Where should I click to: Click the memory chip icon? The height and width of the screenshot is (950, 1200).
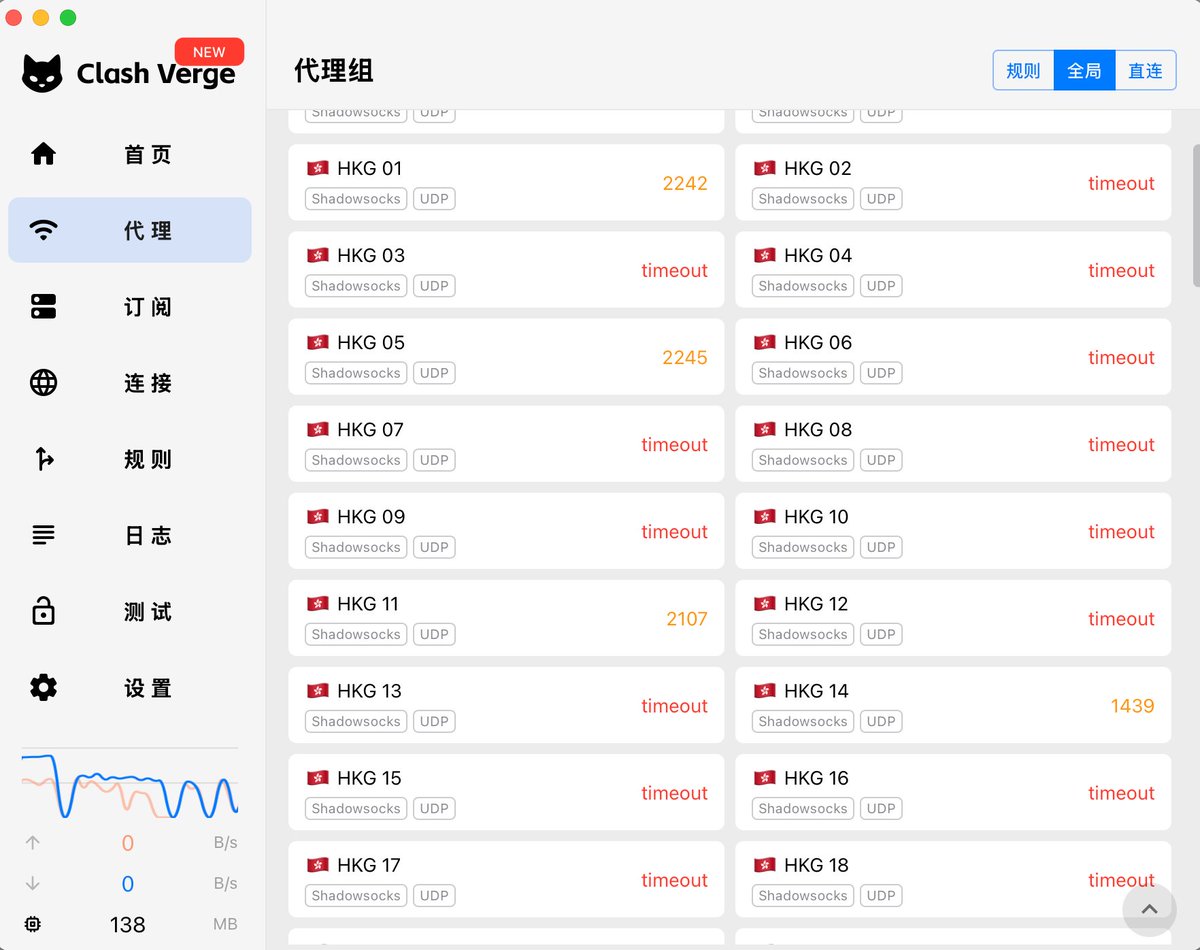32,925
